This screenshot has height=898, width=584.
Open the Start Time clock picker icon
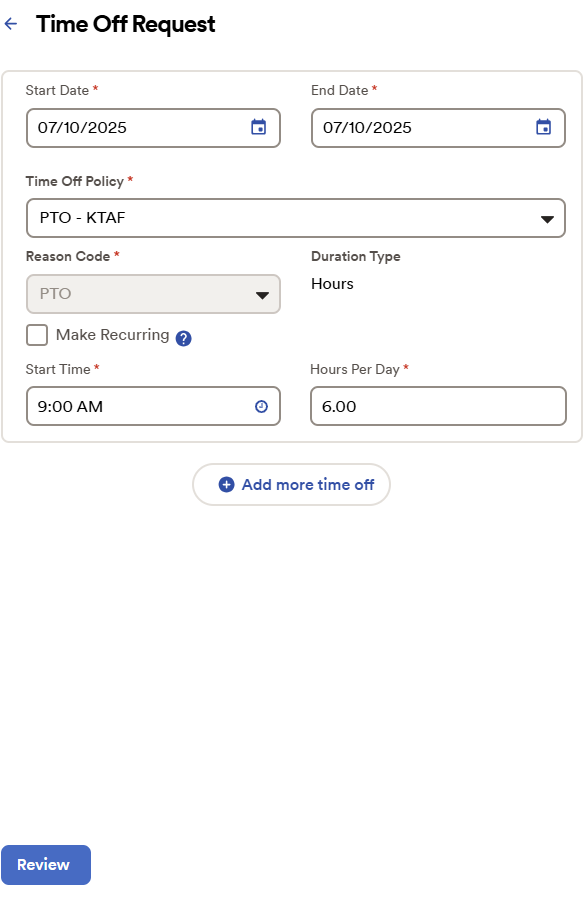click(x=261, y=407)
